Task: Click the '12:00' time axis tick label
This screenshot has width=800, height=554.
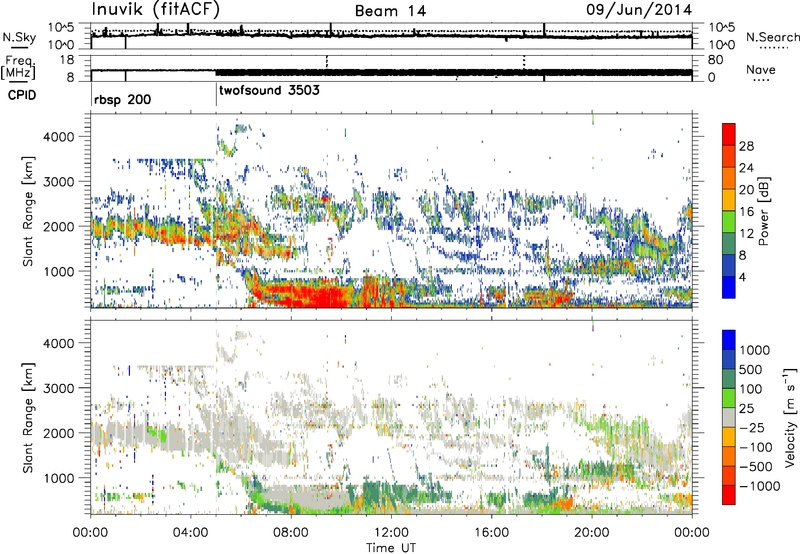Action: pos(391,533)
